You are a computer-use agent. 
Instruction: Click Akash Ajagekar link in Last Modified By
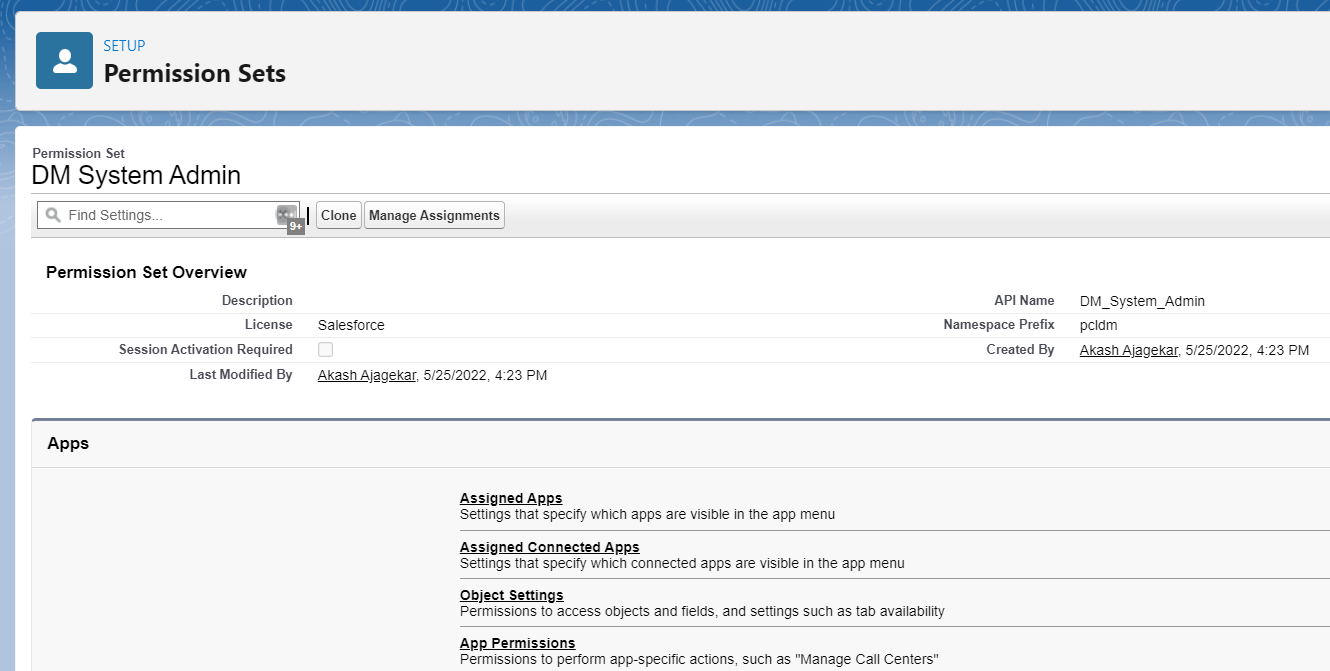[x=365, y=375]
